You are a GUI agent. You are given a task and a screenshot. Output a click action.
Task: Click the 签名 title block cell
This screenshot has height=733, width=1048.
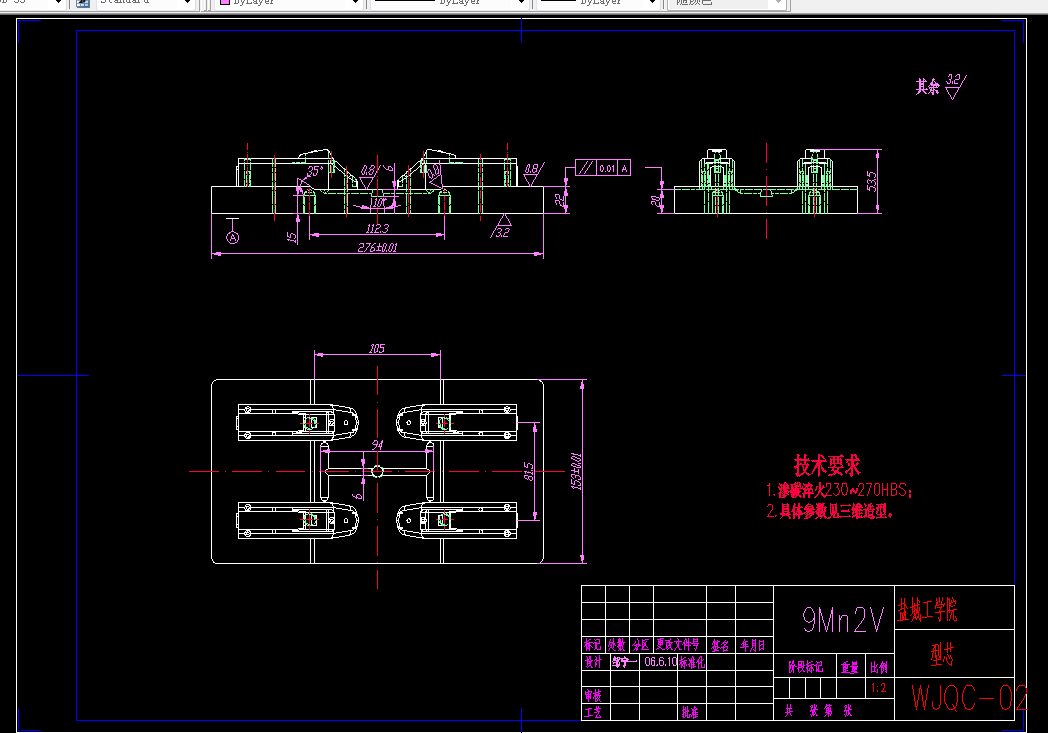click(720, 645)
